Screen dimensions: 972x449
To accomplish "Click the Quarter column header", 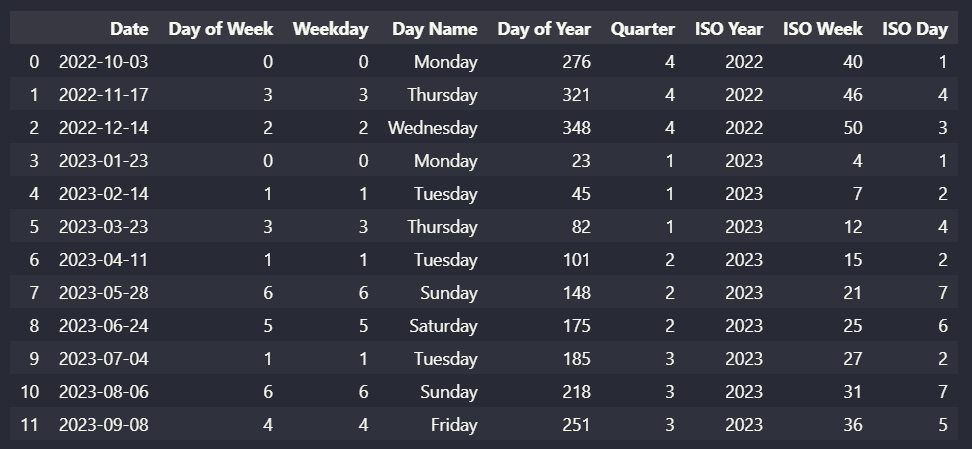I will (642, 29).
